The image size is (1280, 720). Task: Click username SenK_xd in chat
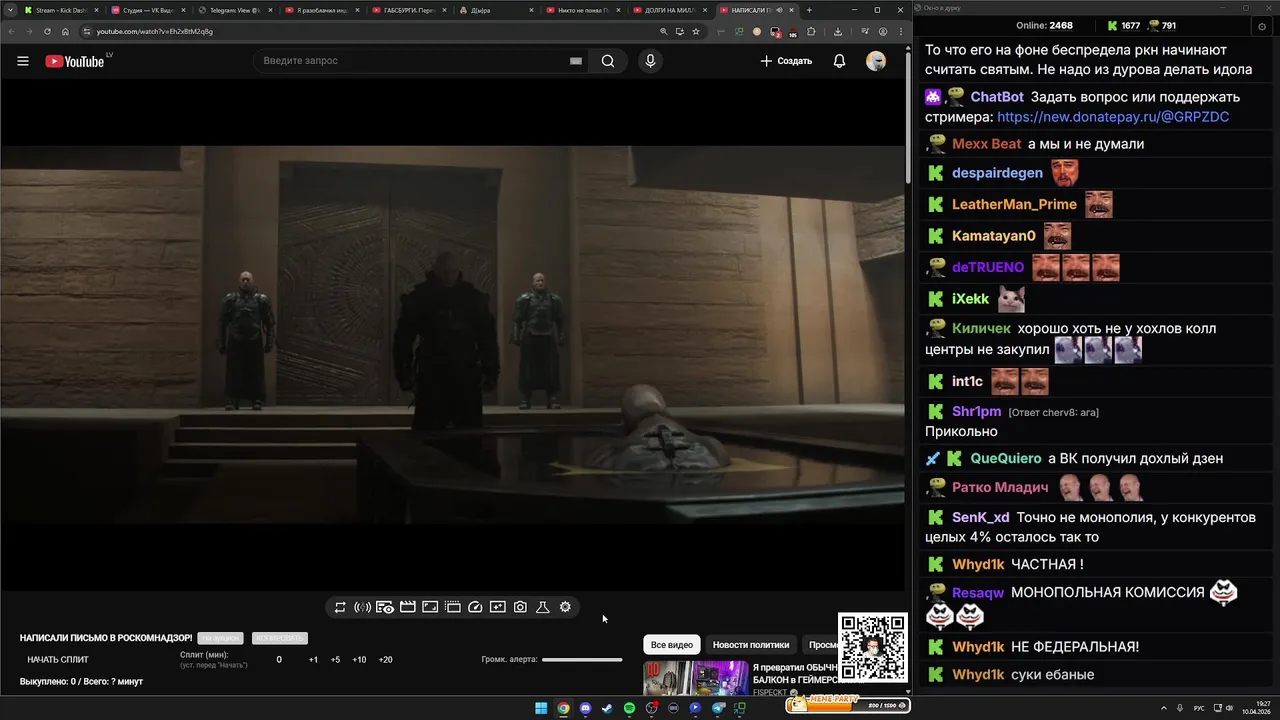[981, 518]
